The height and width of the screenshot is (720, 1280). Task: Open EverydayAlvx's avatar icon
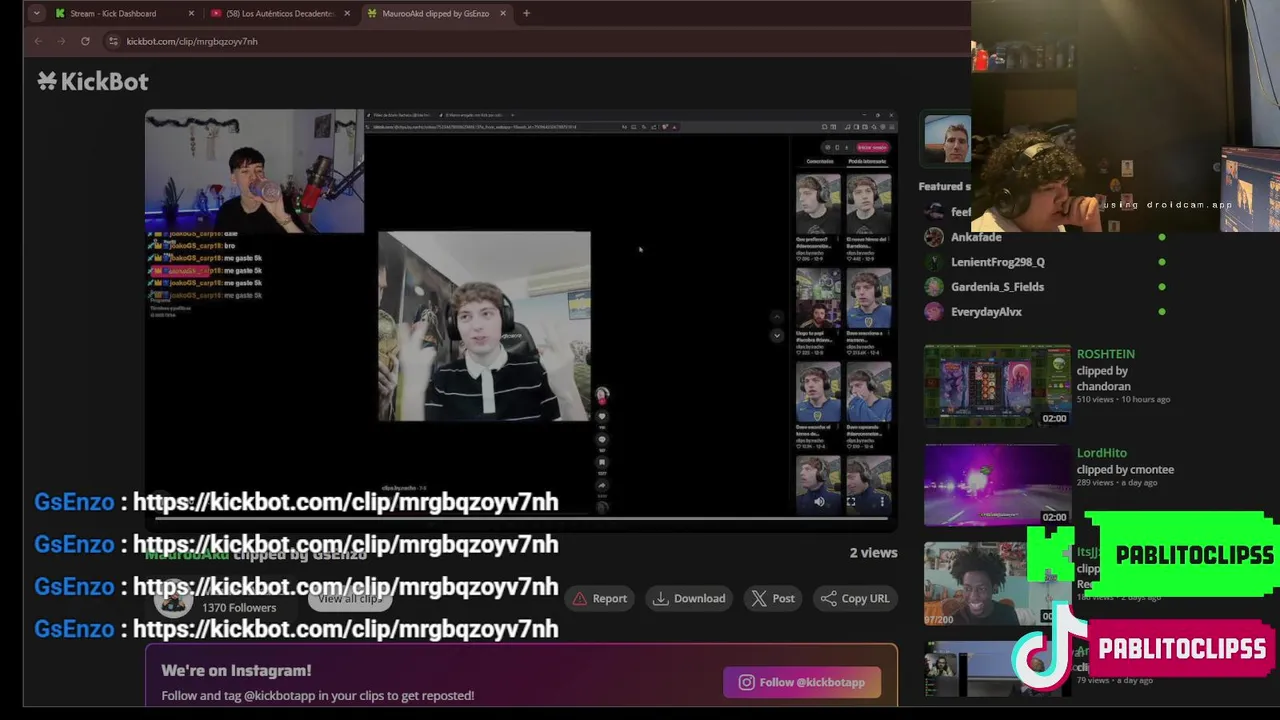(934, 312)
